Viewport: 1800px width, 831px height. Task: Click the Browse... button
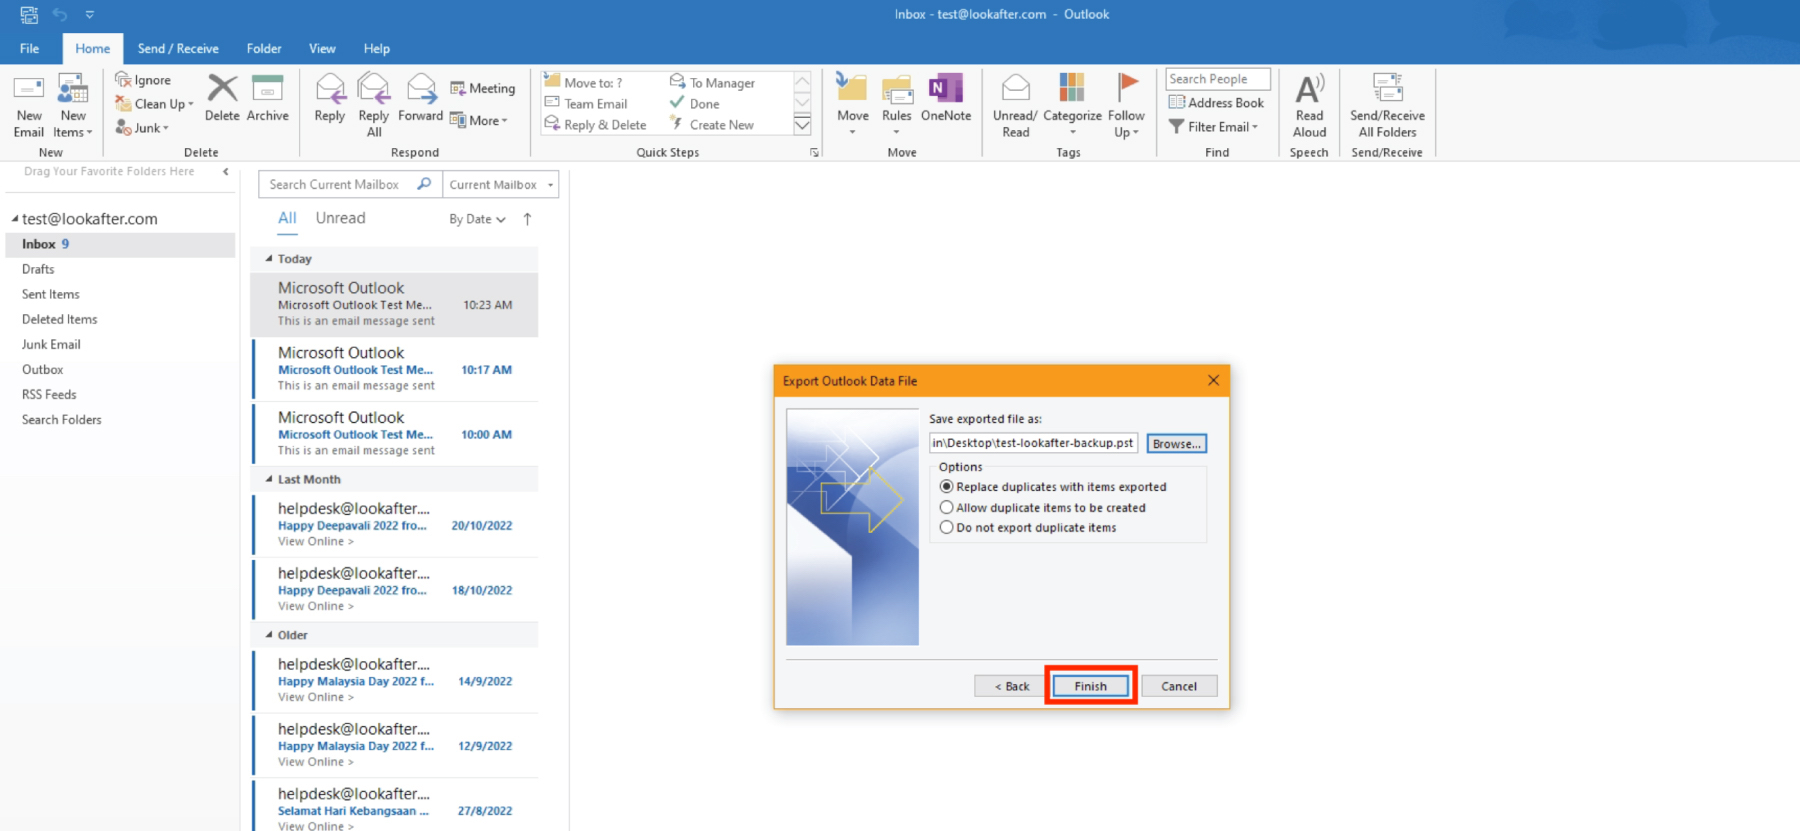point(1176,444)
